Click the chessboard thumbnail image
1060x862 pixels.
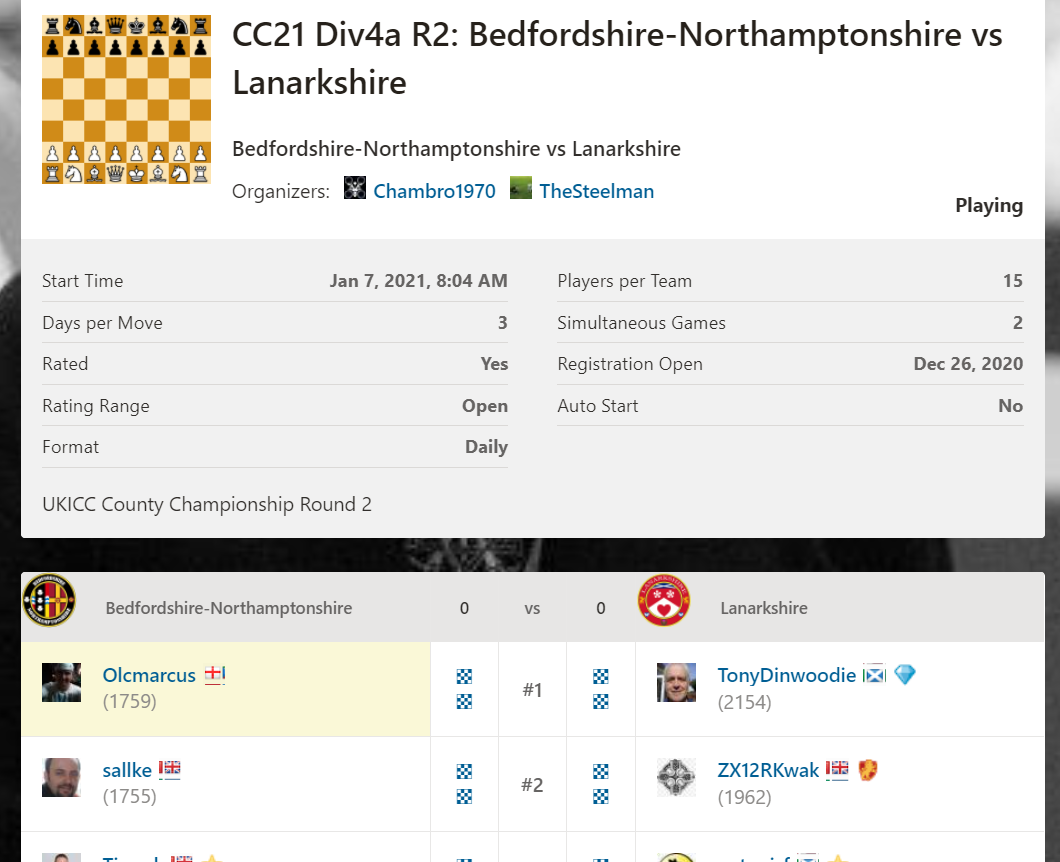(126, 99)
